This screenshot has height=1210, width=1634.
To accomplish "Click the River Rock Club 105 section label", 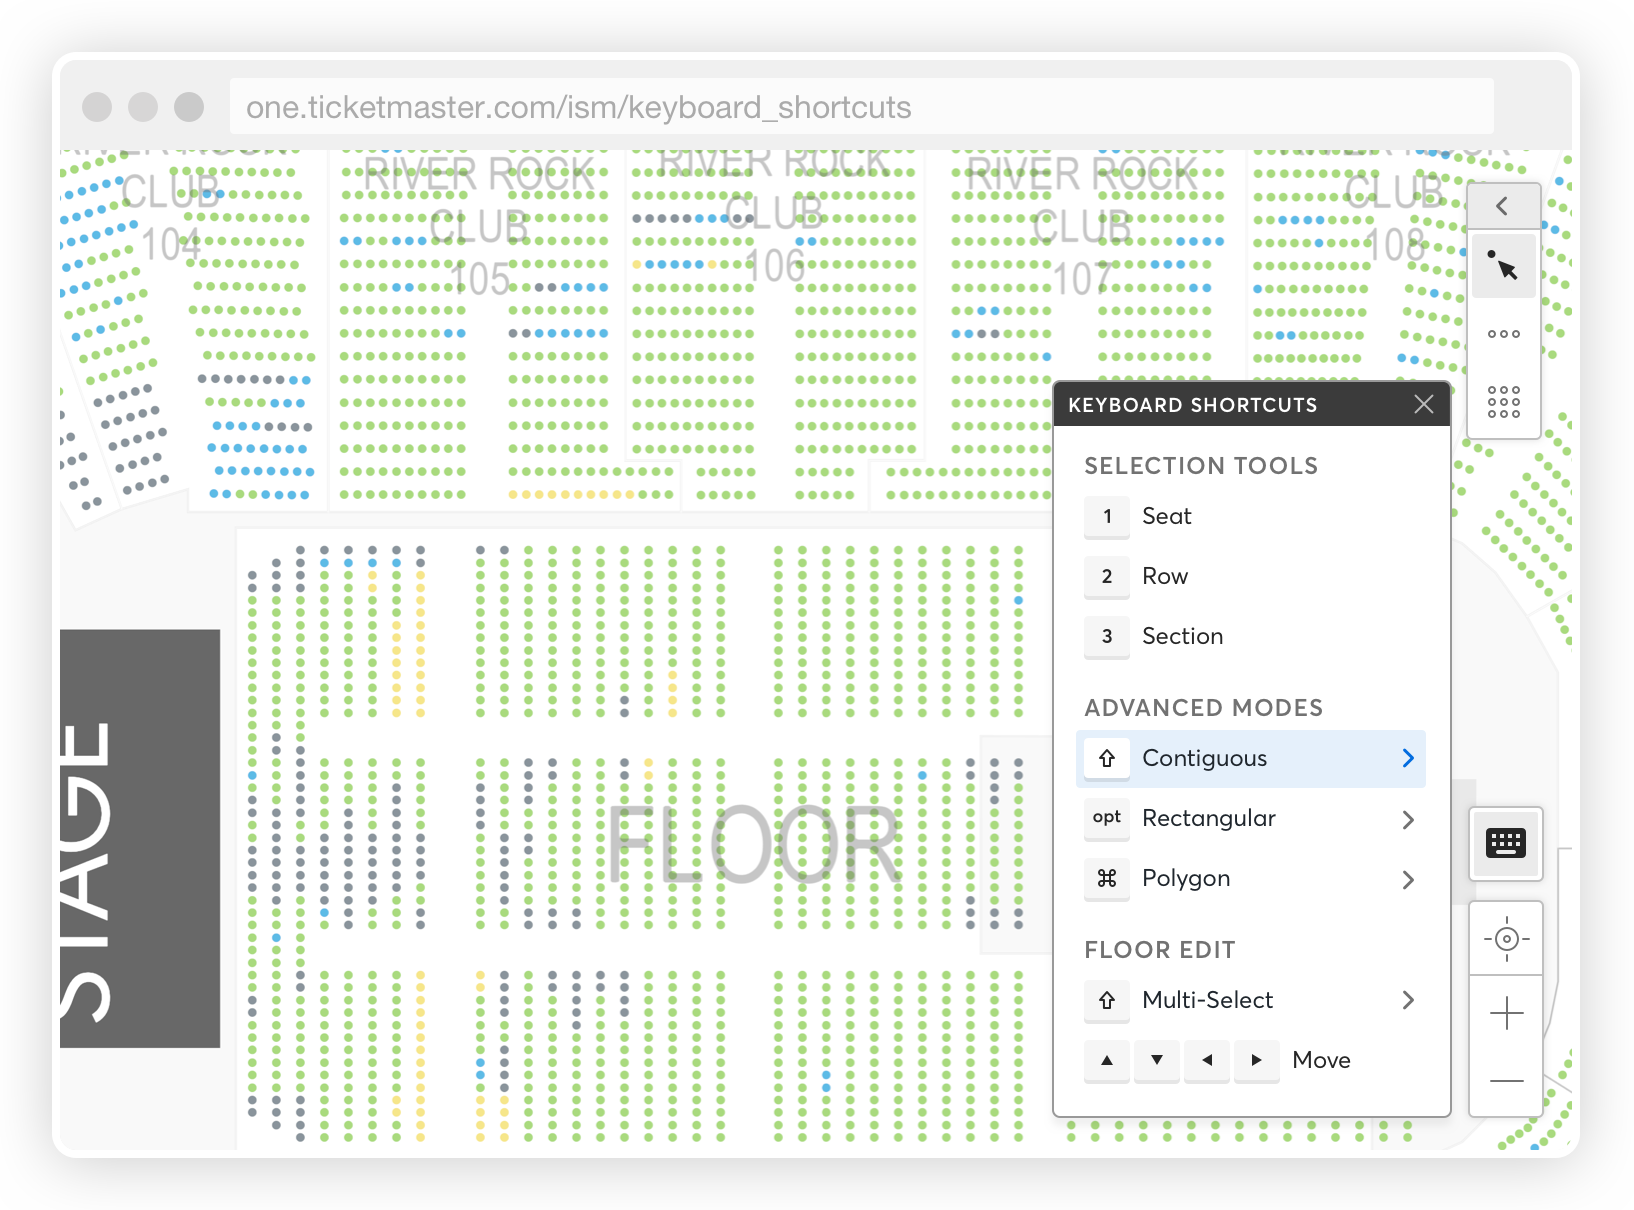I will (x=480, y=227).
